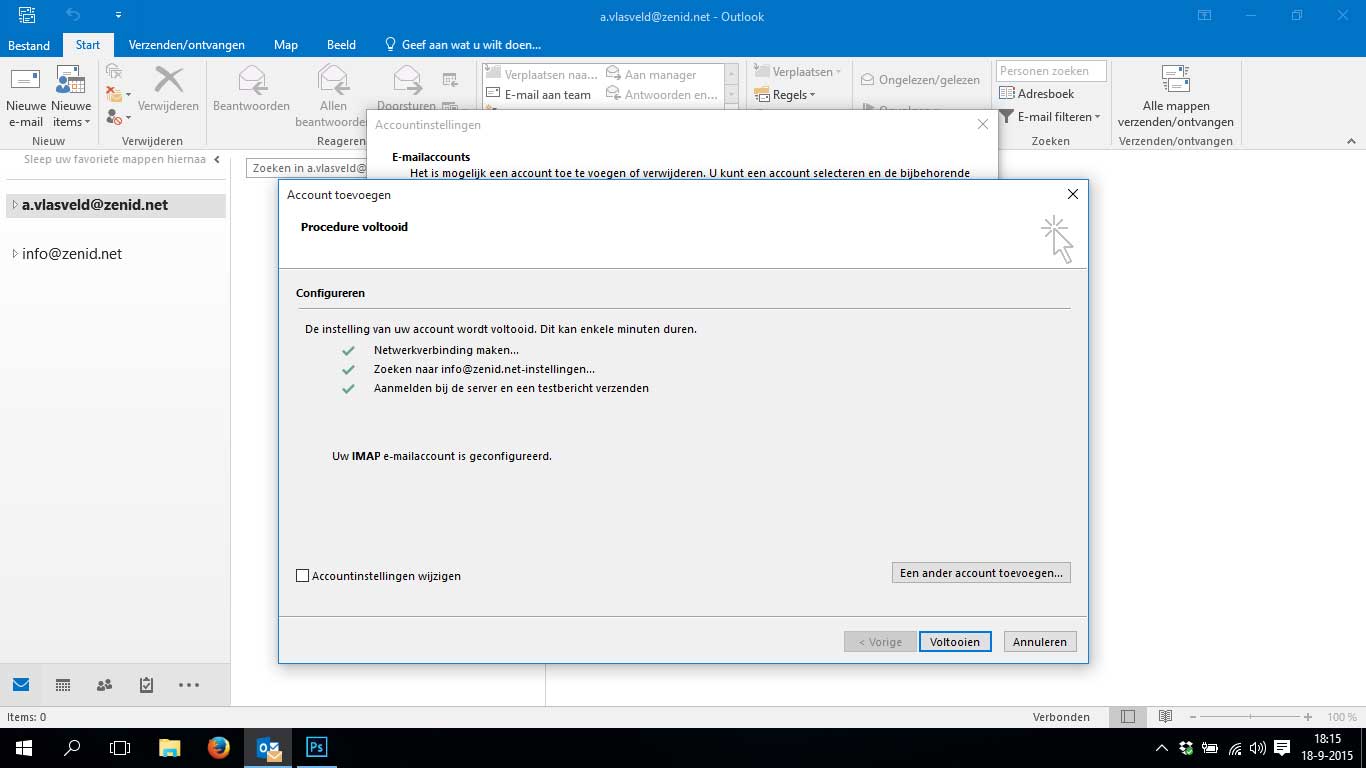Check the Accountinstellingen wijzigen checkbox
Image resolution: width=1366 pixels, height=768 pixels.
pos(303,576)
